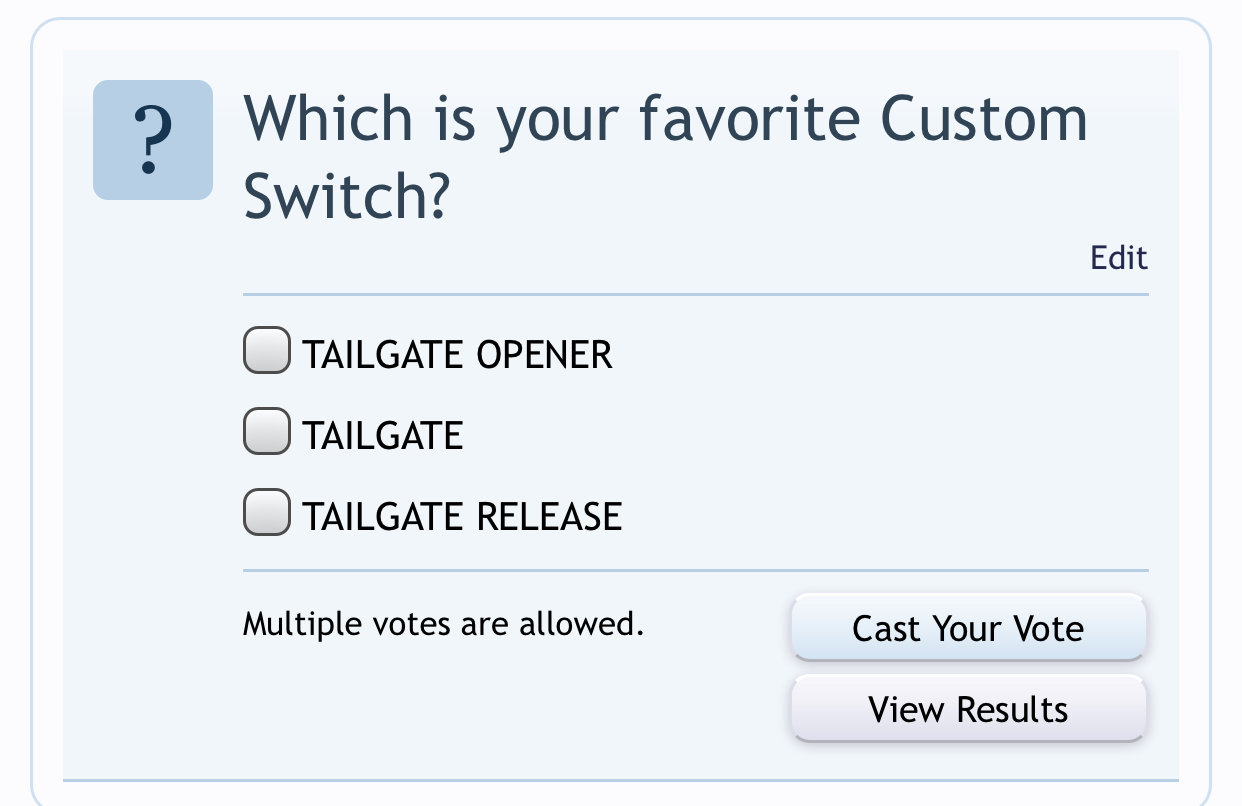The width and height of the screenshot is (1242, 806).
Task: Click the blue square poll question icon
Action: pos(152,140)
